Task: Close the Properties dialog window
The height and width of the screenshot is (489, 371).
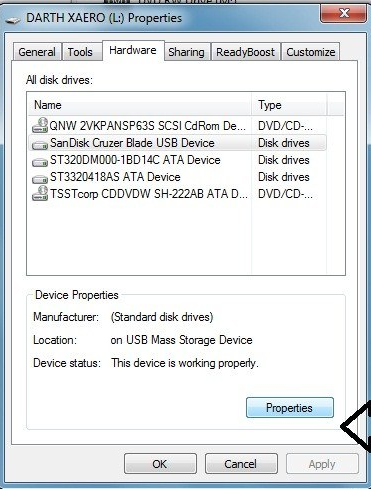Action: click(x=344, y=14)
